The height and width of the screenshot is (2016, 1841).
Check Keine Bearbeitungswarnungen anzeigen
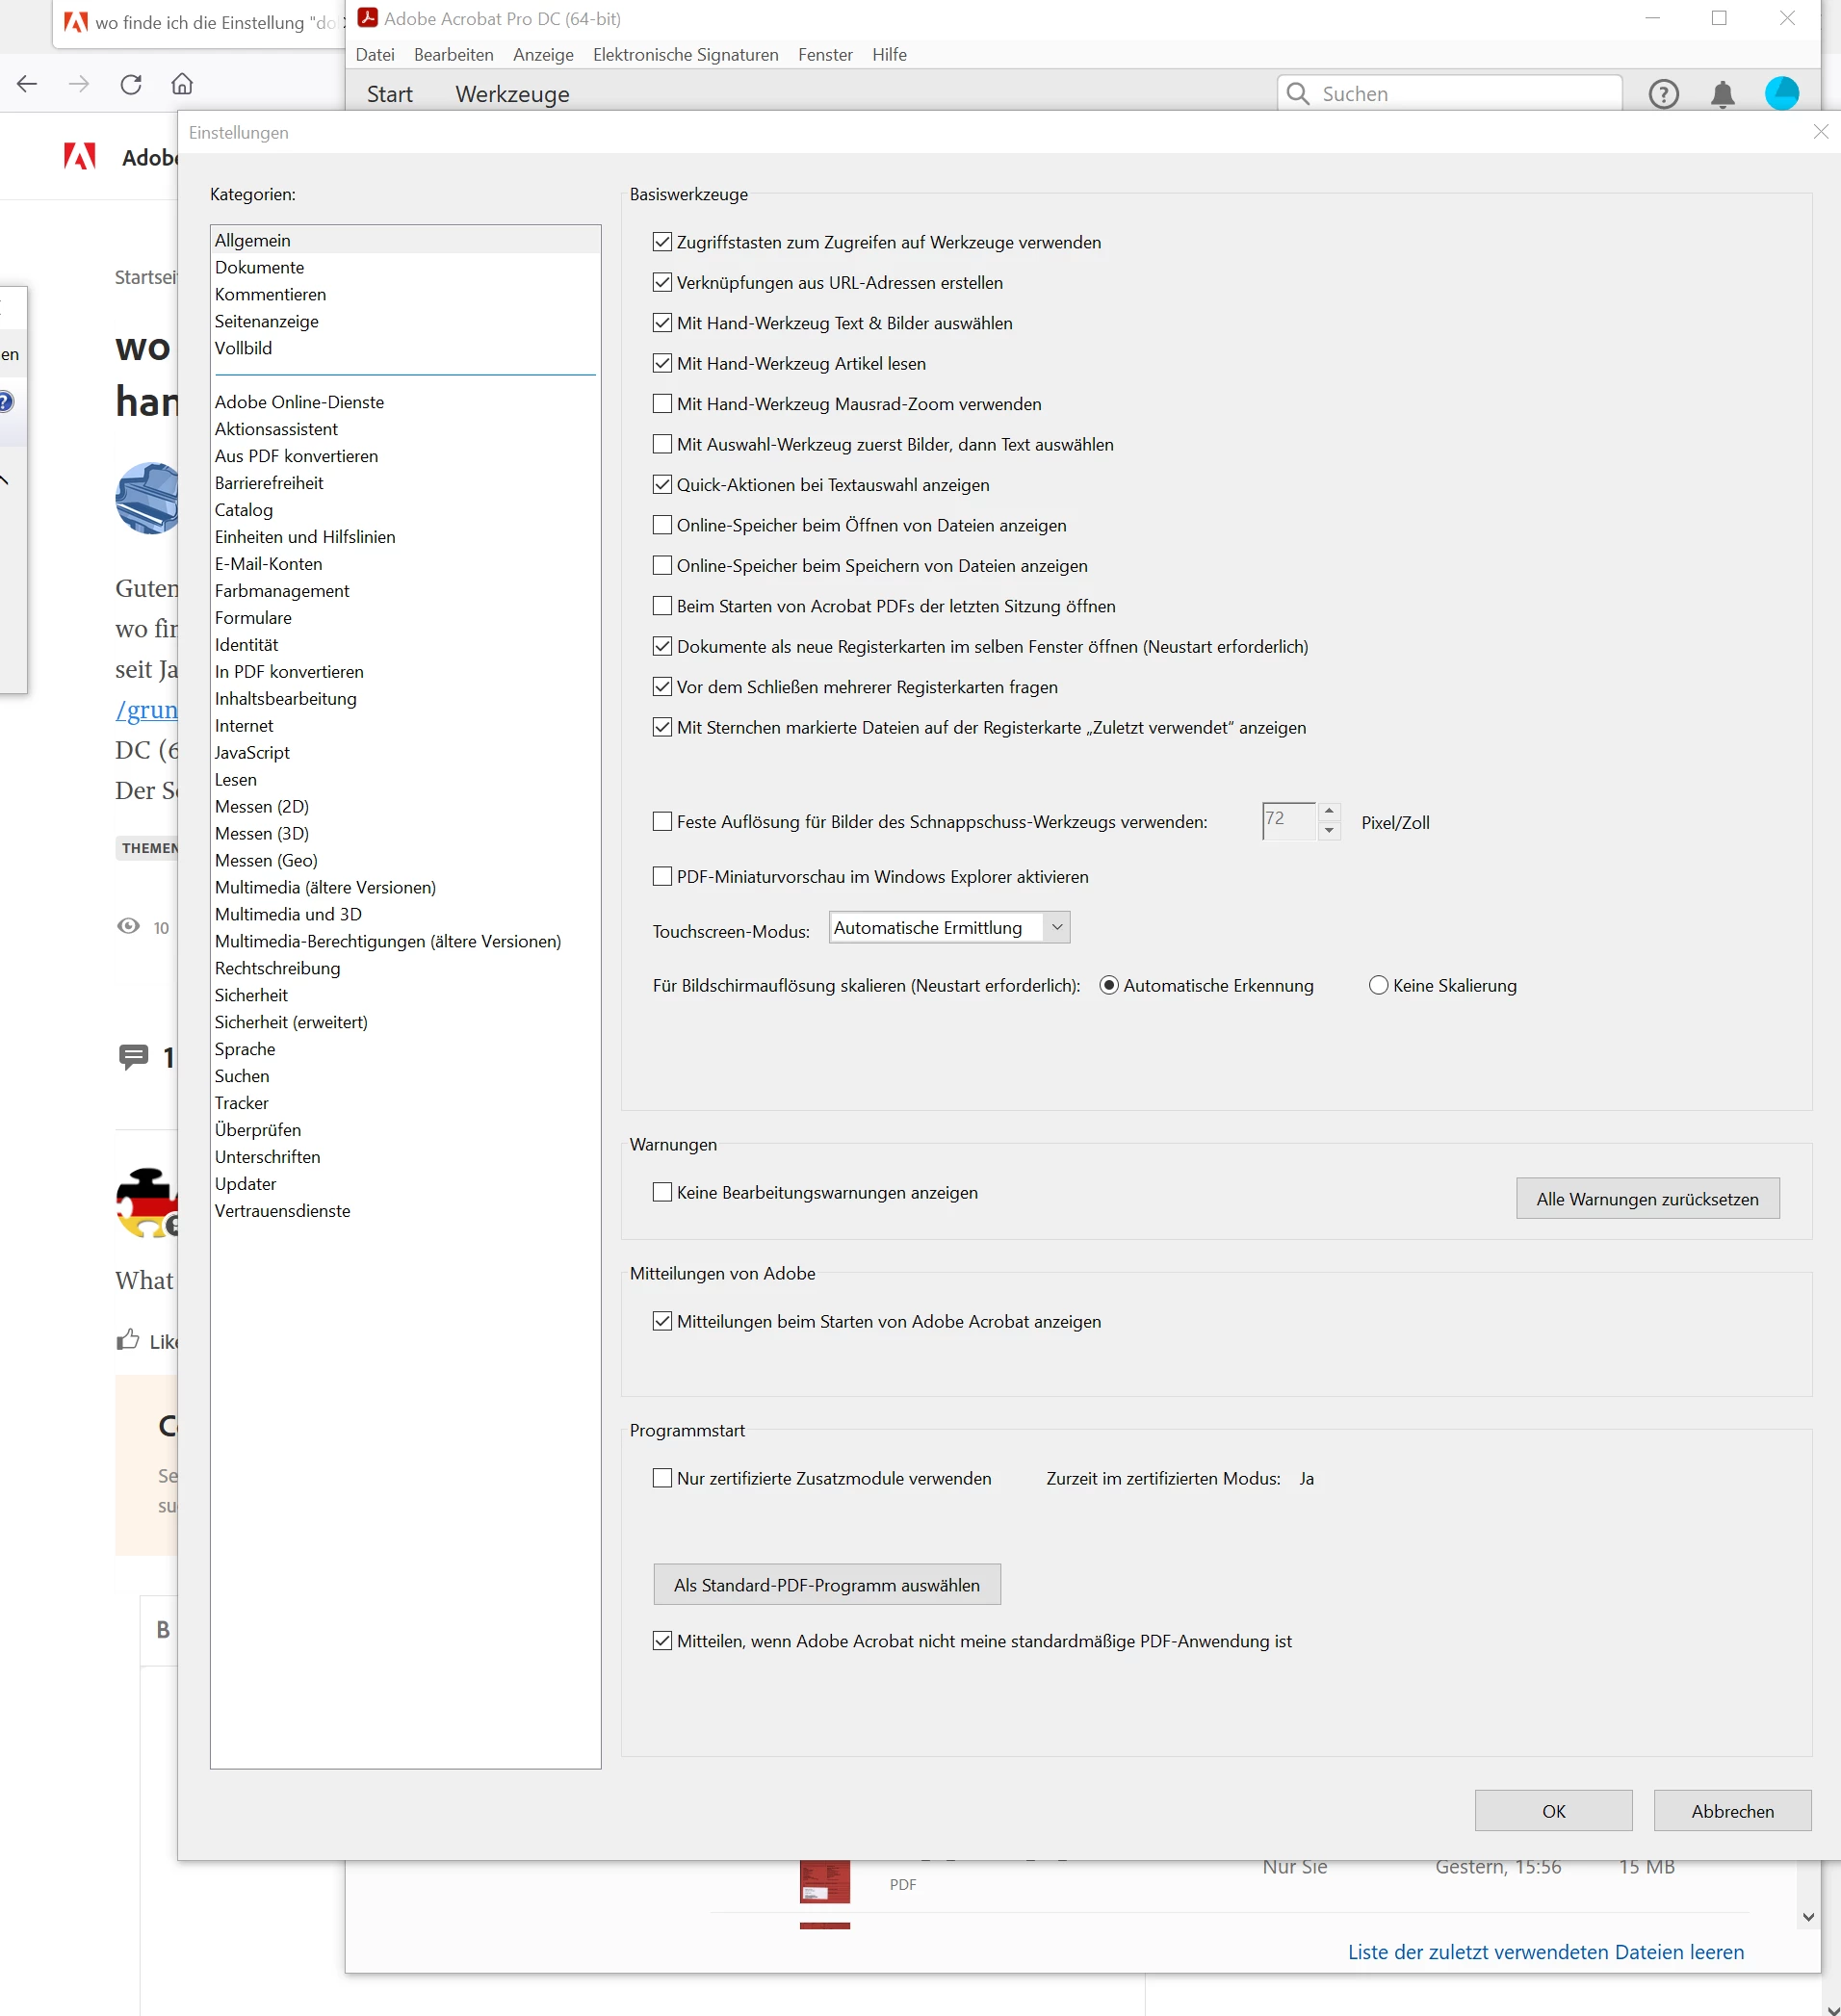point(662,1192)
